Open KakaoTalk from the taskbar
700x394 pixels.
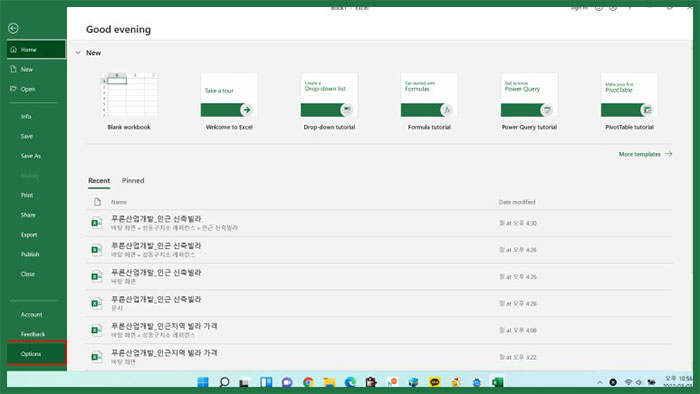[x=434, y=382]
